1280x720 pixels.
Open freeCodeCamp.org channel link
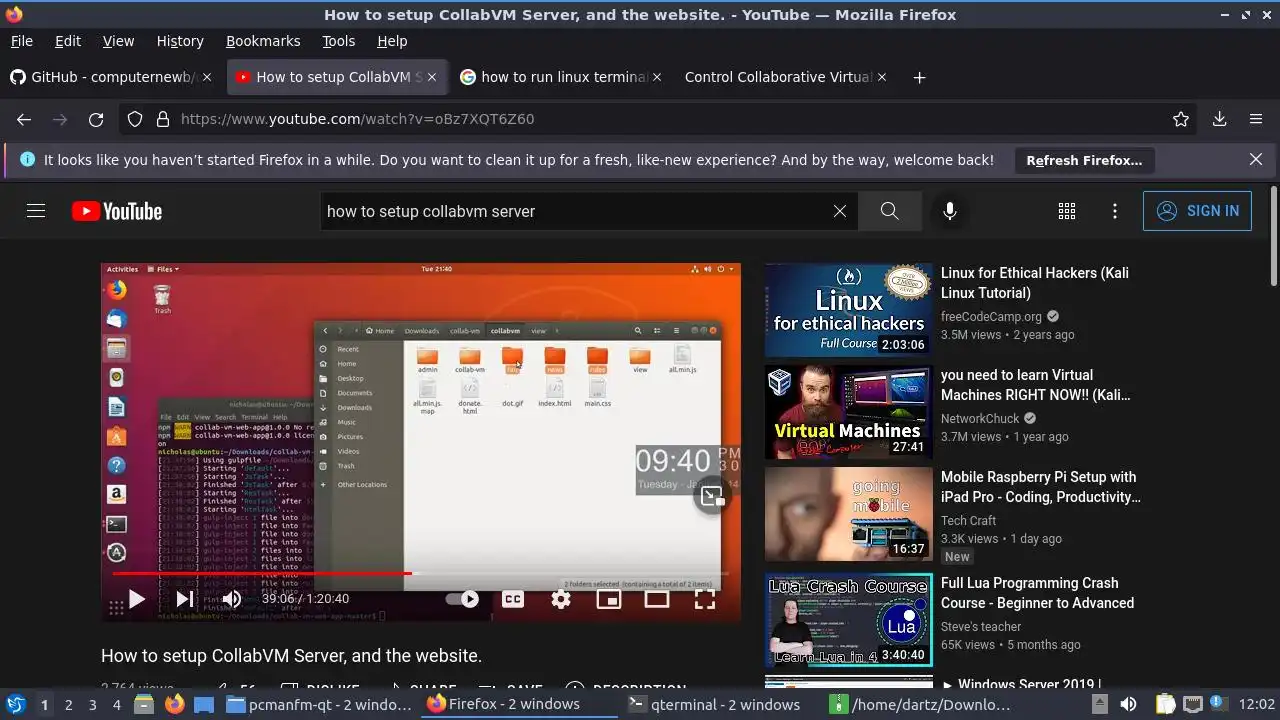(x=991, y=316)
